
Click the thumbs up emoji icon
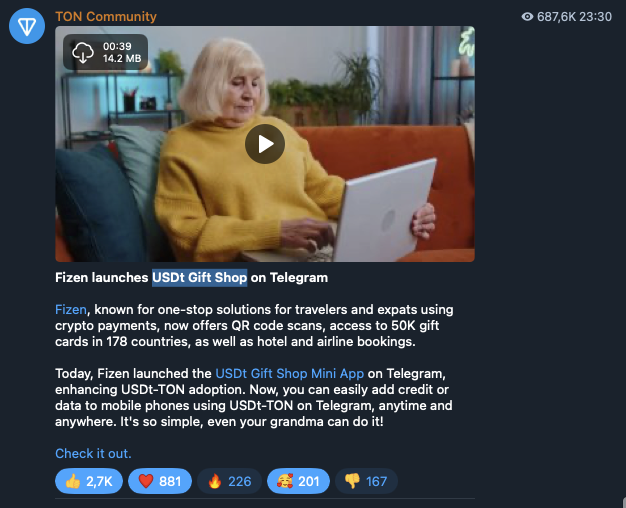pyautogui.click(x=73, y=481)
